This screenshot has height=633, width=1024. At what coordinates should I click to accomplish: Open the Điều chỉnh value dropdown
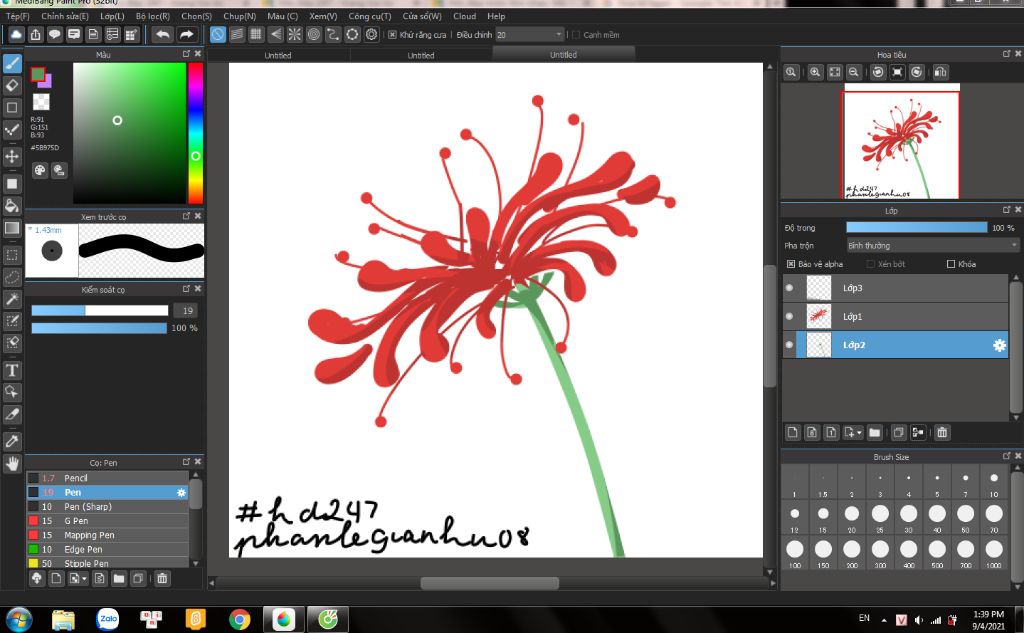558,35
